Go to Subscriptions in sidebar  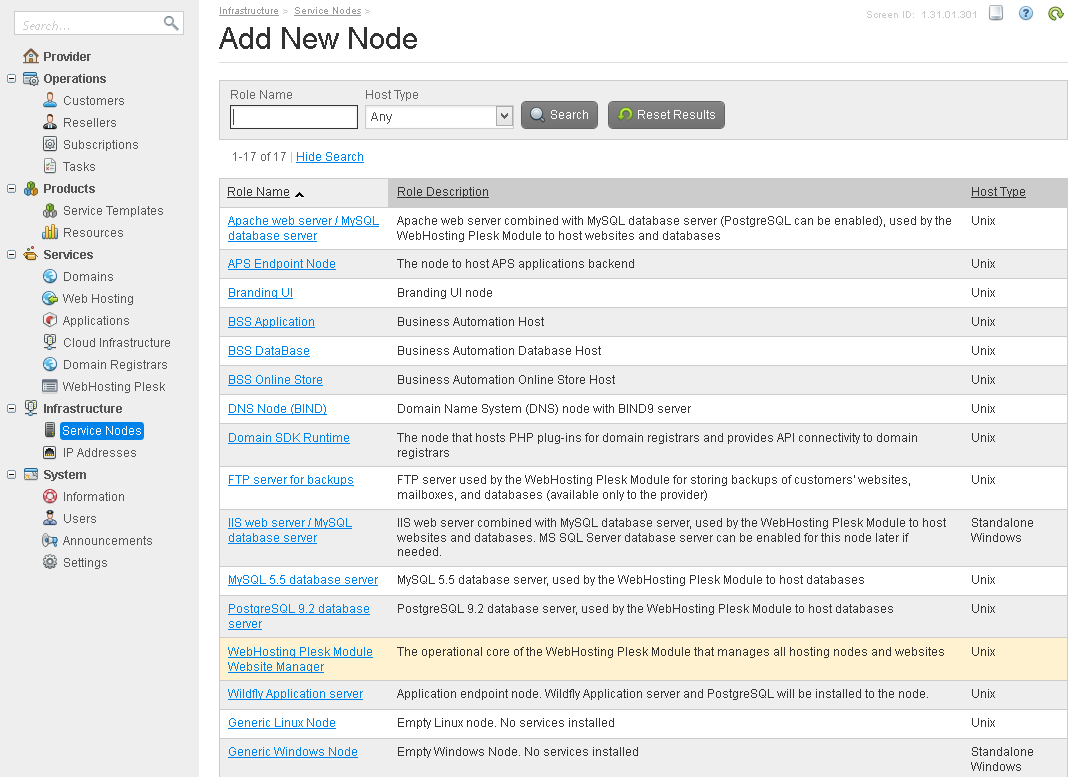tap(101, 144)
